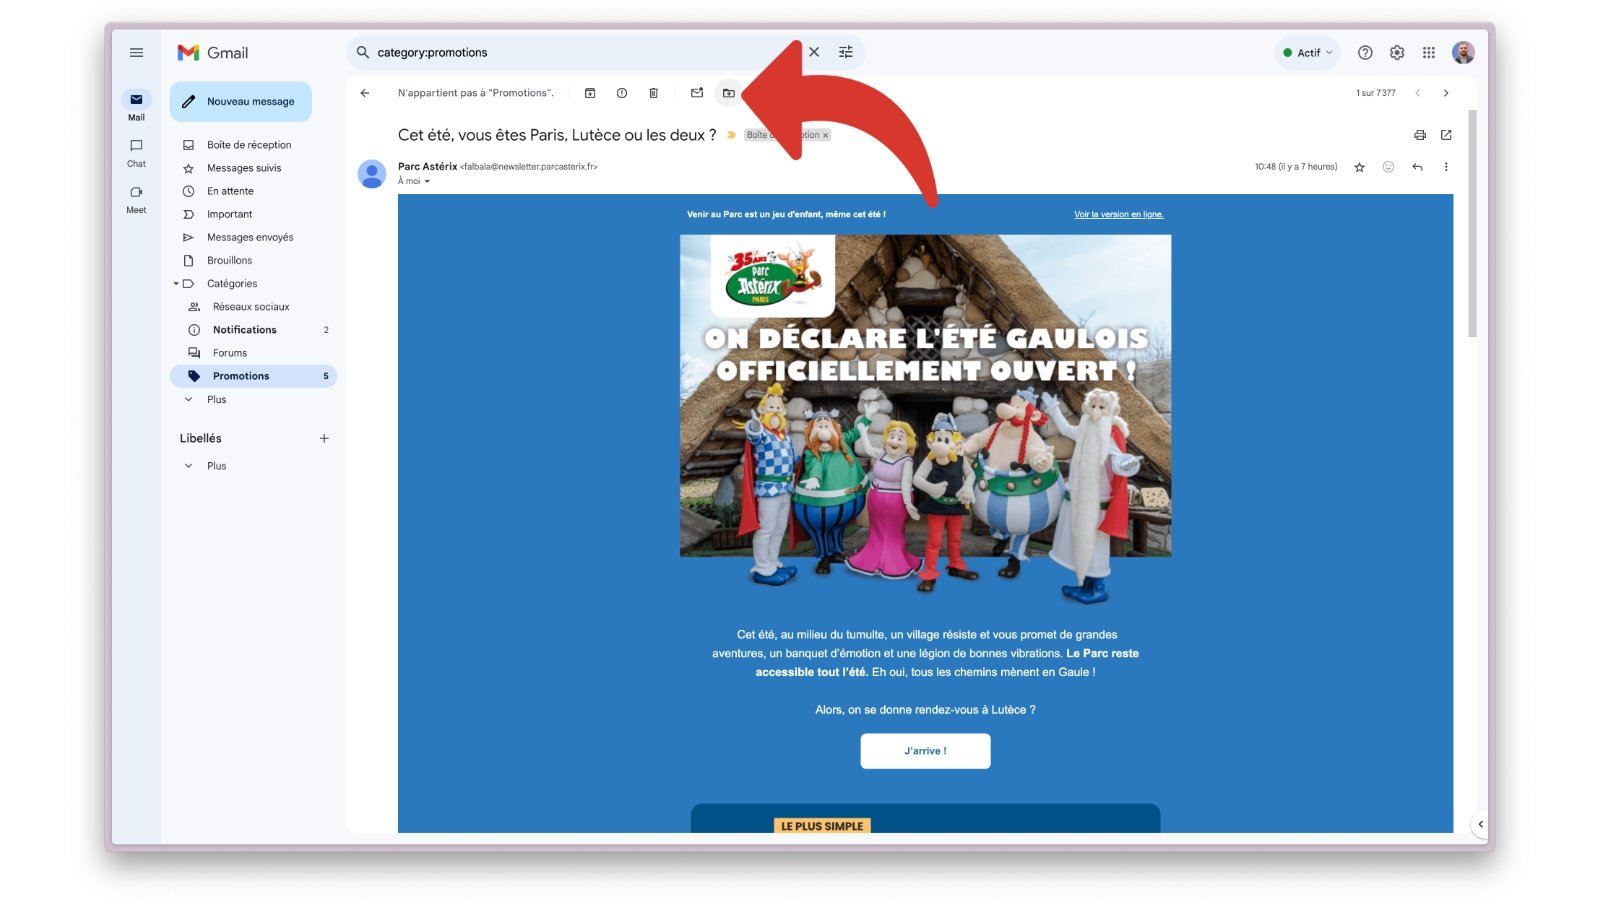Star this email

coord(1360,167)
